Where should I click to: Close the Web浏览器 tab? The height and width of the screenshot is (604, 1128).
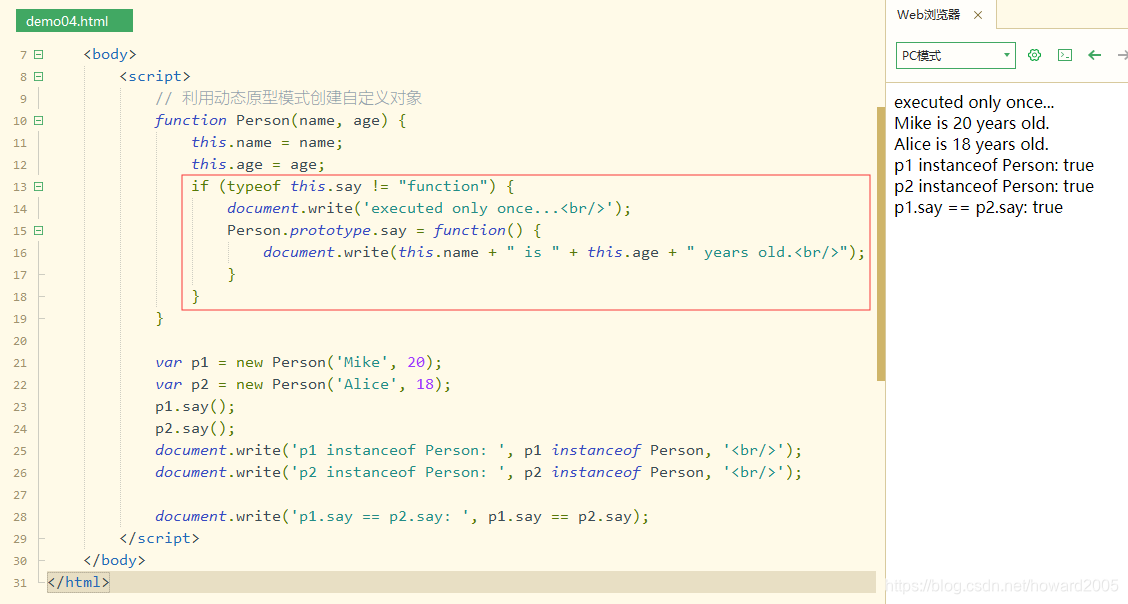pos(978,15)
